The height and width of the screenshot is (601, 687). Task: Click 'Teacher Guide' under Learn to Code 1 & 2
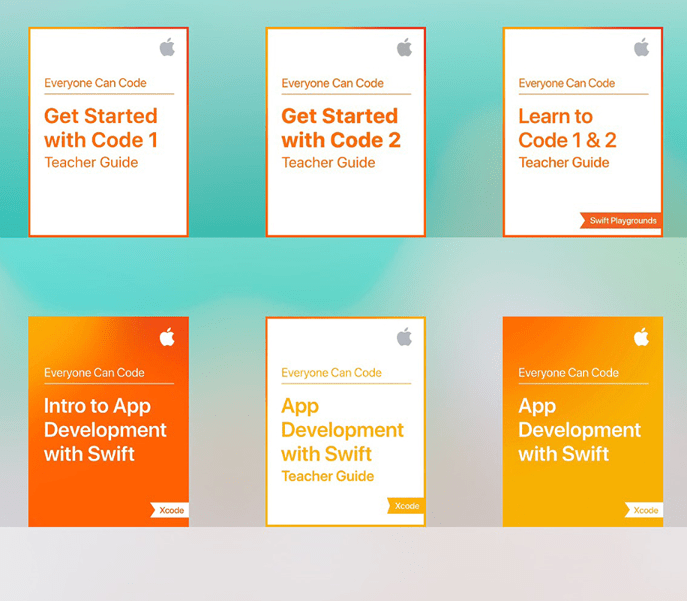tap(564, 163)
